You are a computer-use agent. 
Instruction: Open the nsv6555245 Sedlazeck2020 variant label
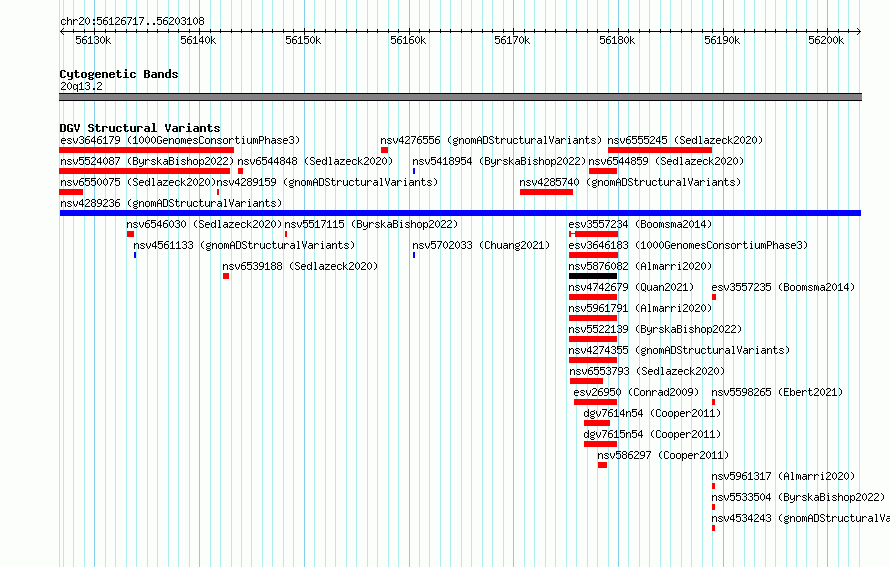(x=685, y=140)
